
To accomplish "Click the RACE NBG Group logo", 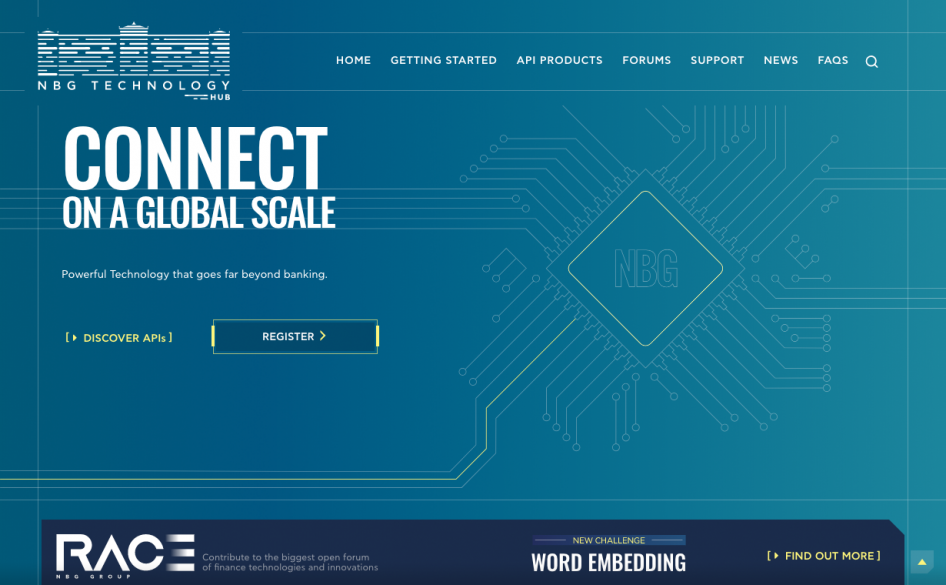I will pyautogui.click(x=125, y=555).
